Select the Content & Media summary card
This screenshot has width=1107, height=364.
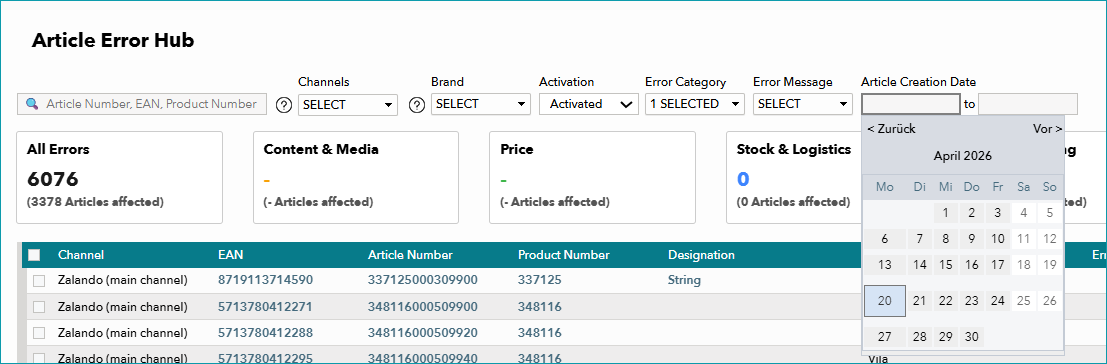coord(356,177)
